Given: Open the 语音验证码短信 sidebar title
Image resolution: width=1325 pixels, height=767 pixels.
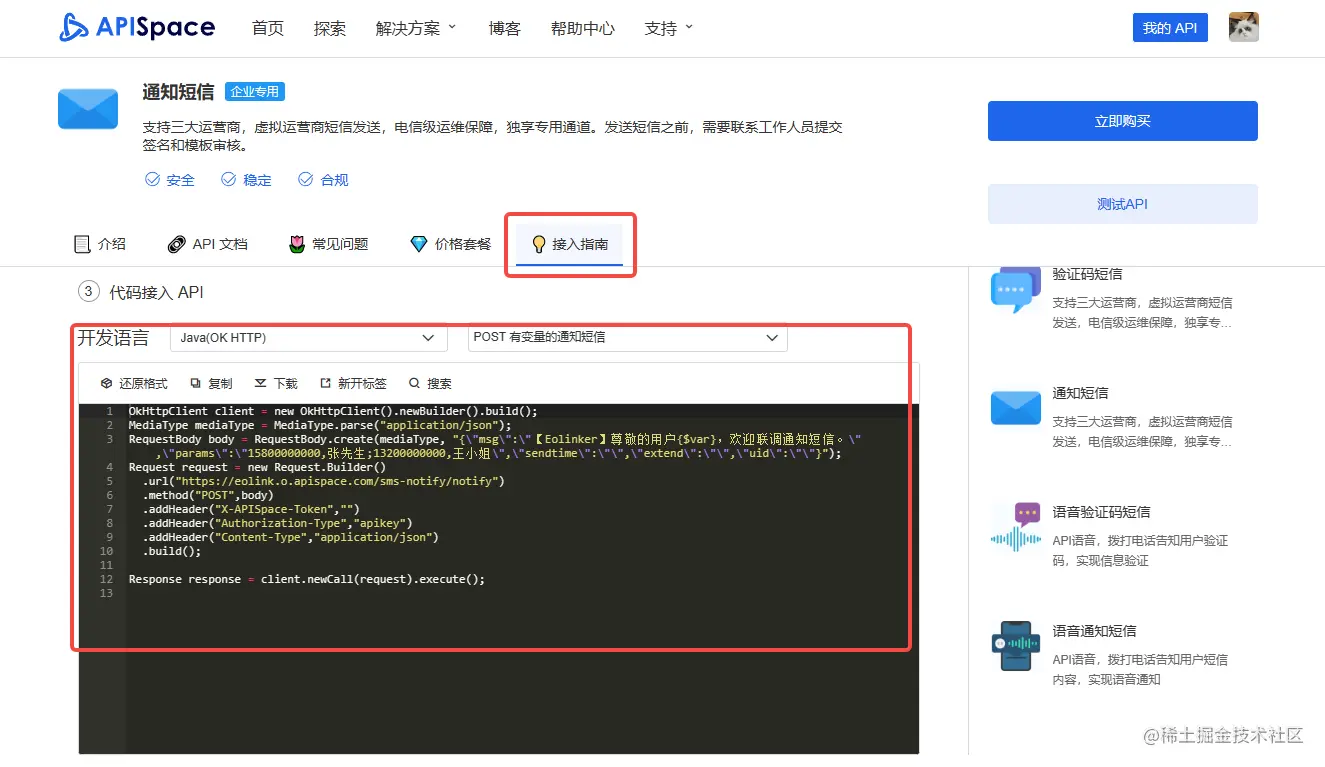Looking at the screenshot, I should (1101, 512).
